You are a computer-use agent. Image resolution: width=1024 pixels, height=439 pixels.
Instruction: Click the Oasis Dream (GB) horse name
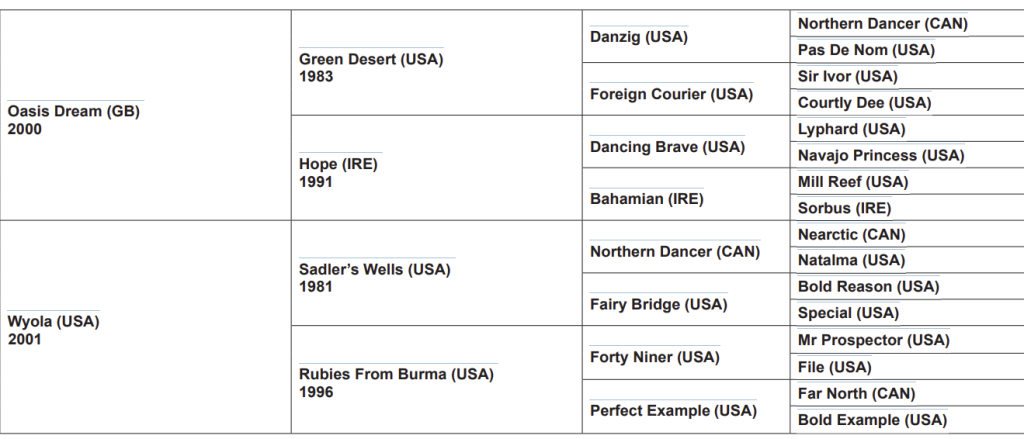pos(73,112)
